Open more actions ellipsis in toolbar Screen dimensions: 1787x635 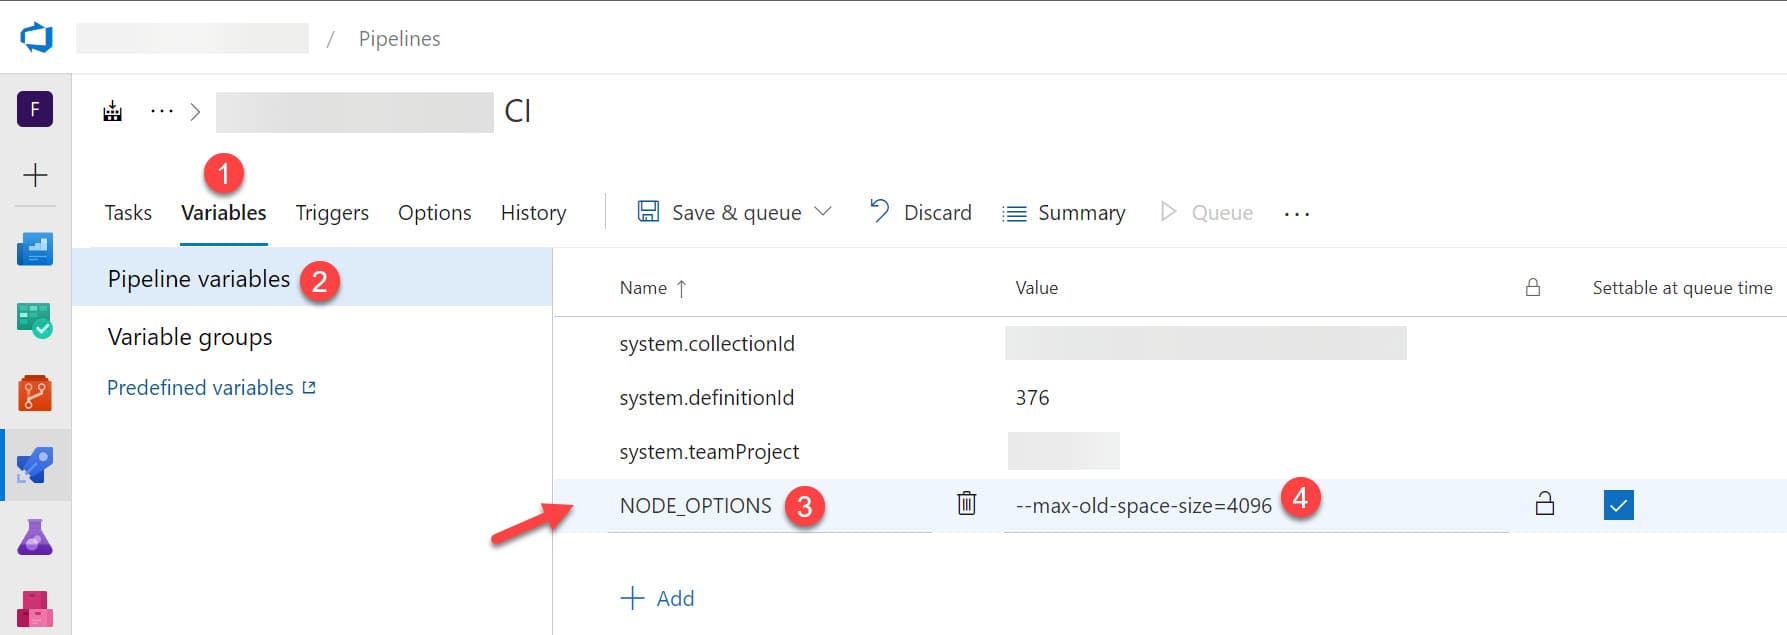[x=1297, y=213]
